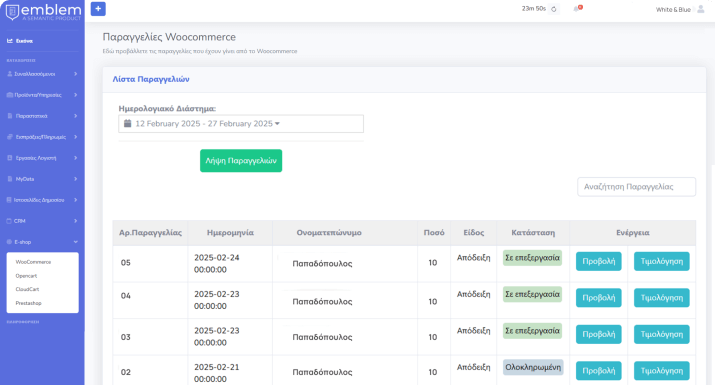Image resolution: width=717 pixels, height=385 pixels.
Task: Select WooCommerce in E-shop submenu
Action: click(x=33, y=262)
